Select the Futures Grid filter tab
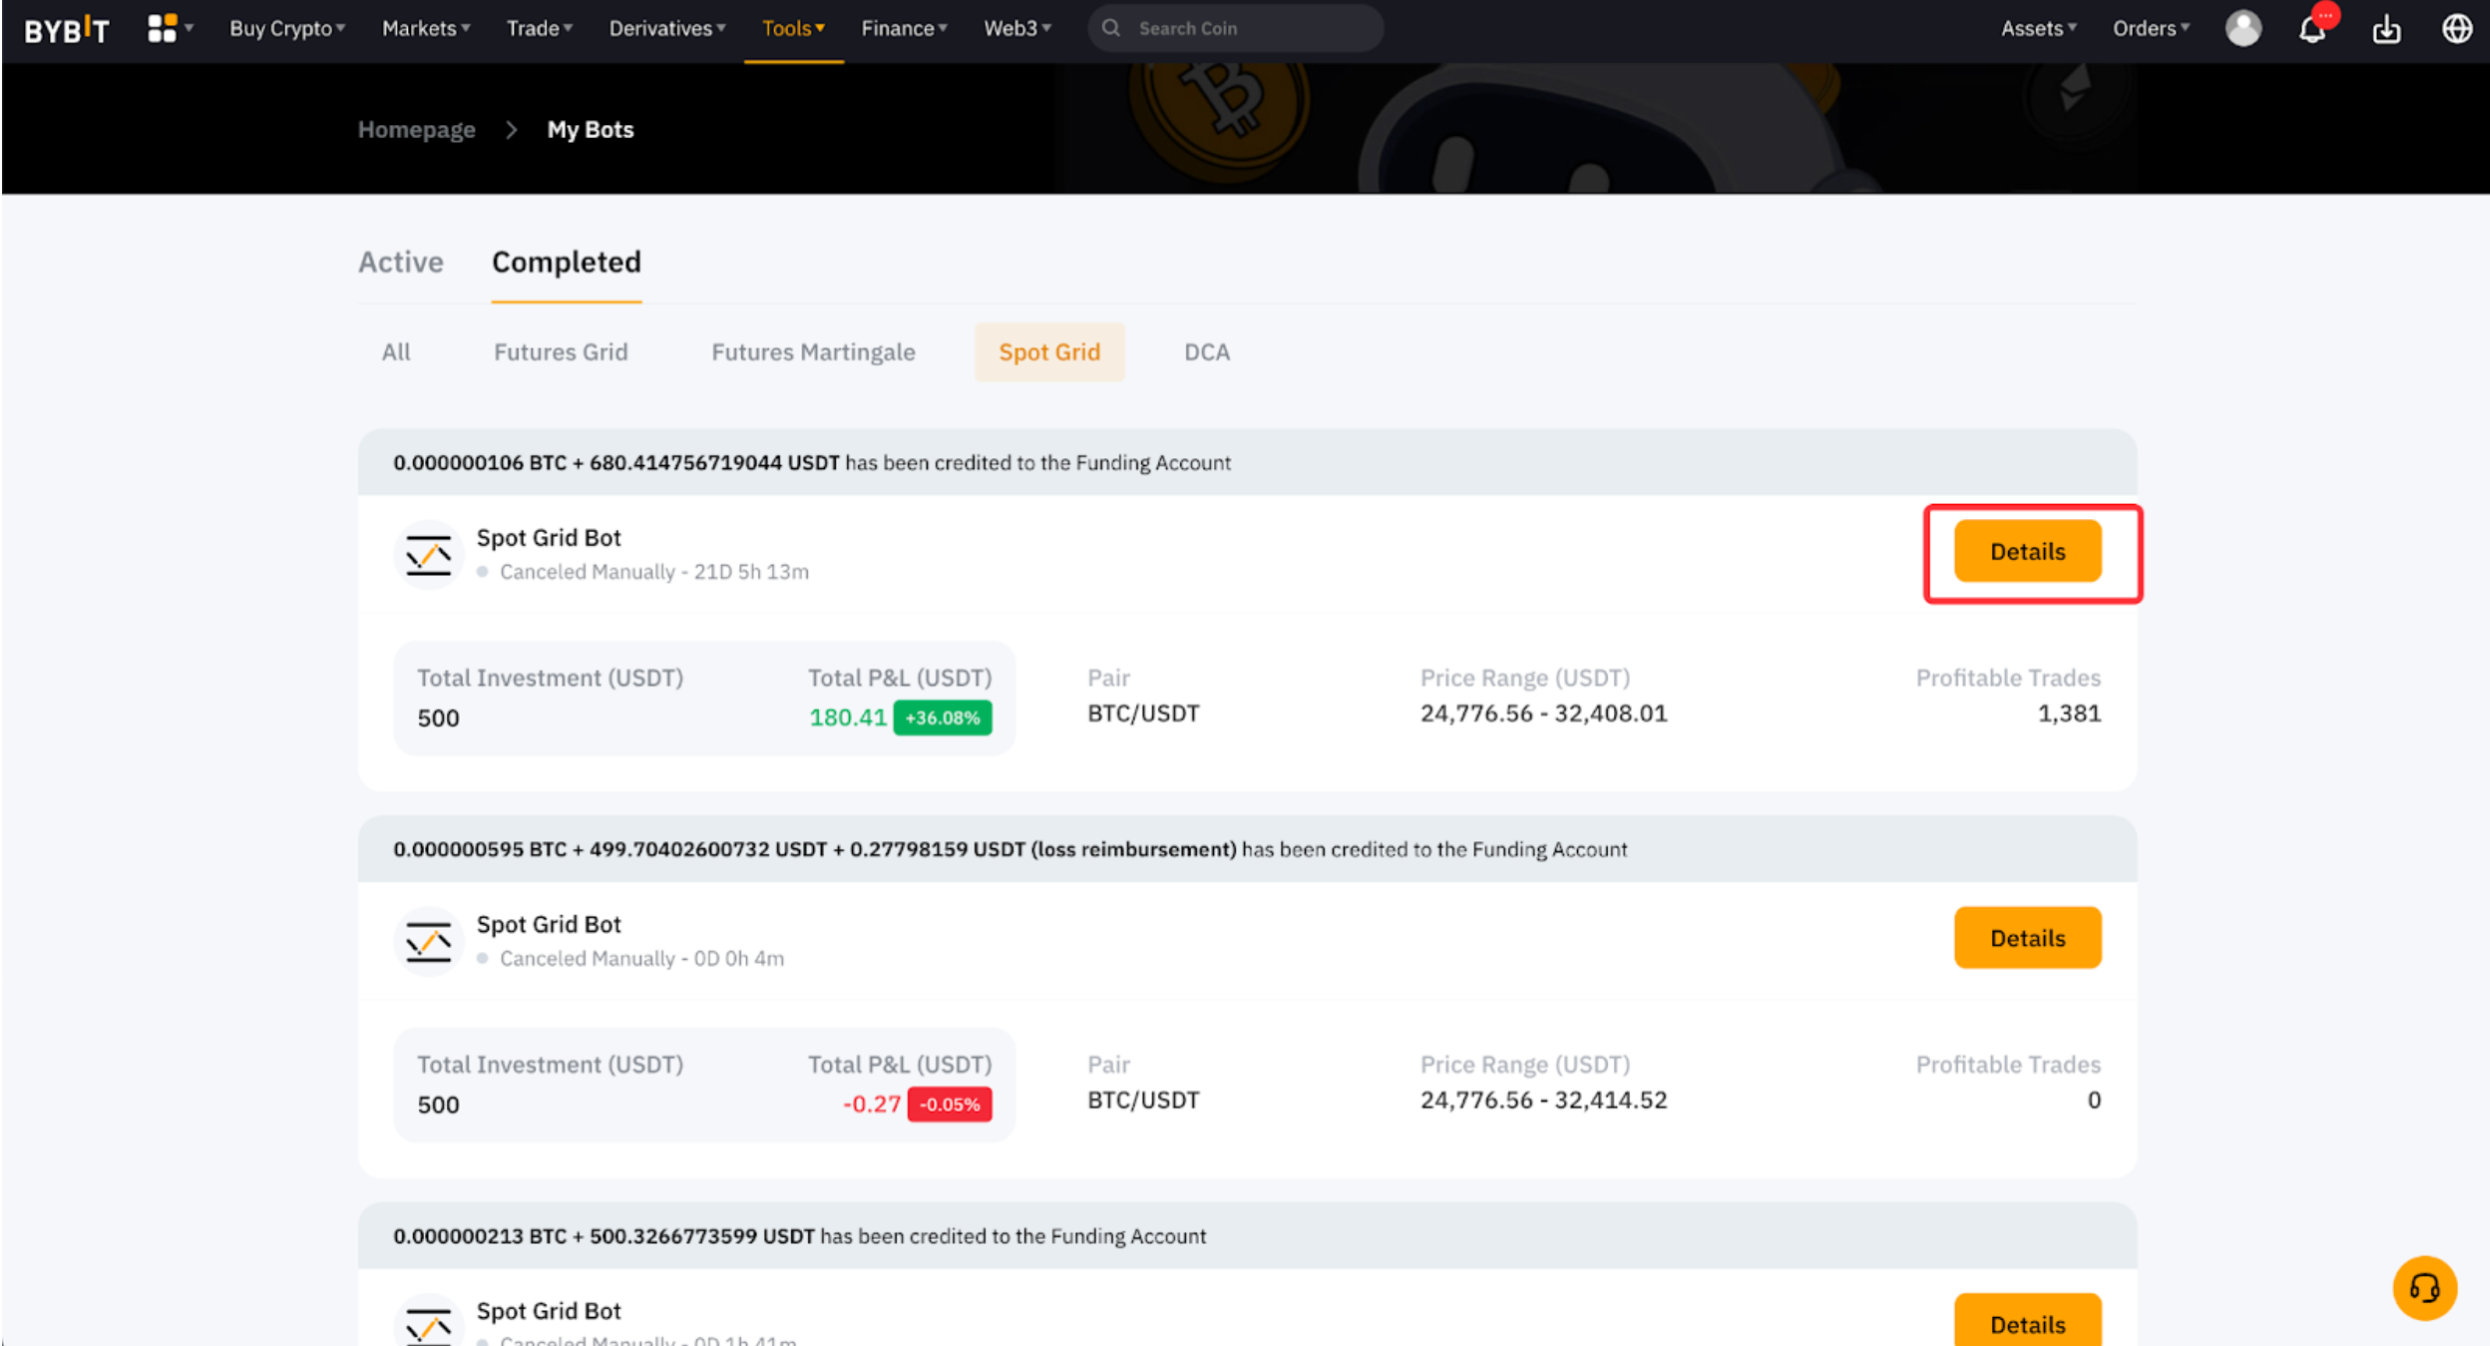 561,352
